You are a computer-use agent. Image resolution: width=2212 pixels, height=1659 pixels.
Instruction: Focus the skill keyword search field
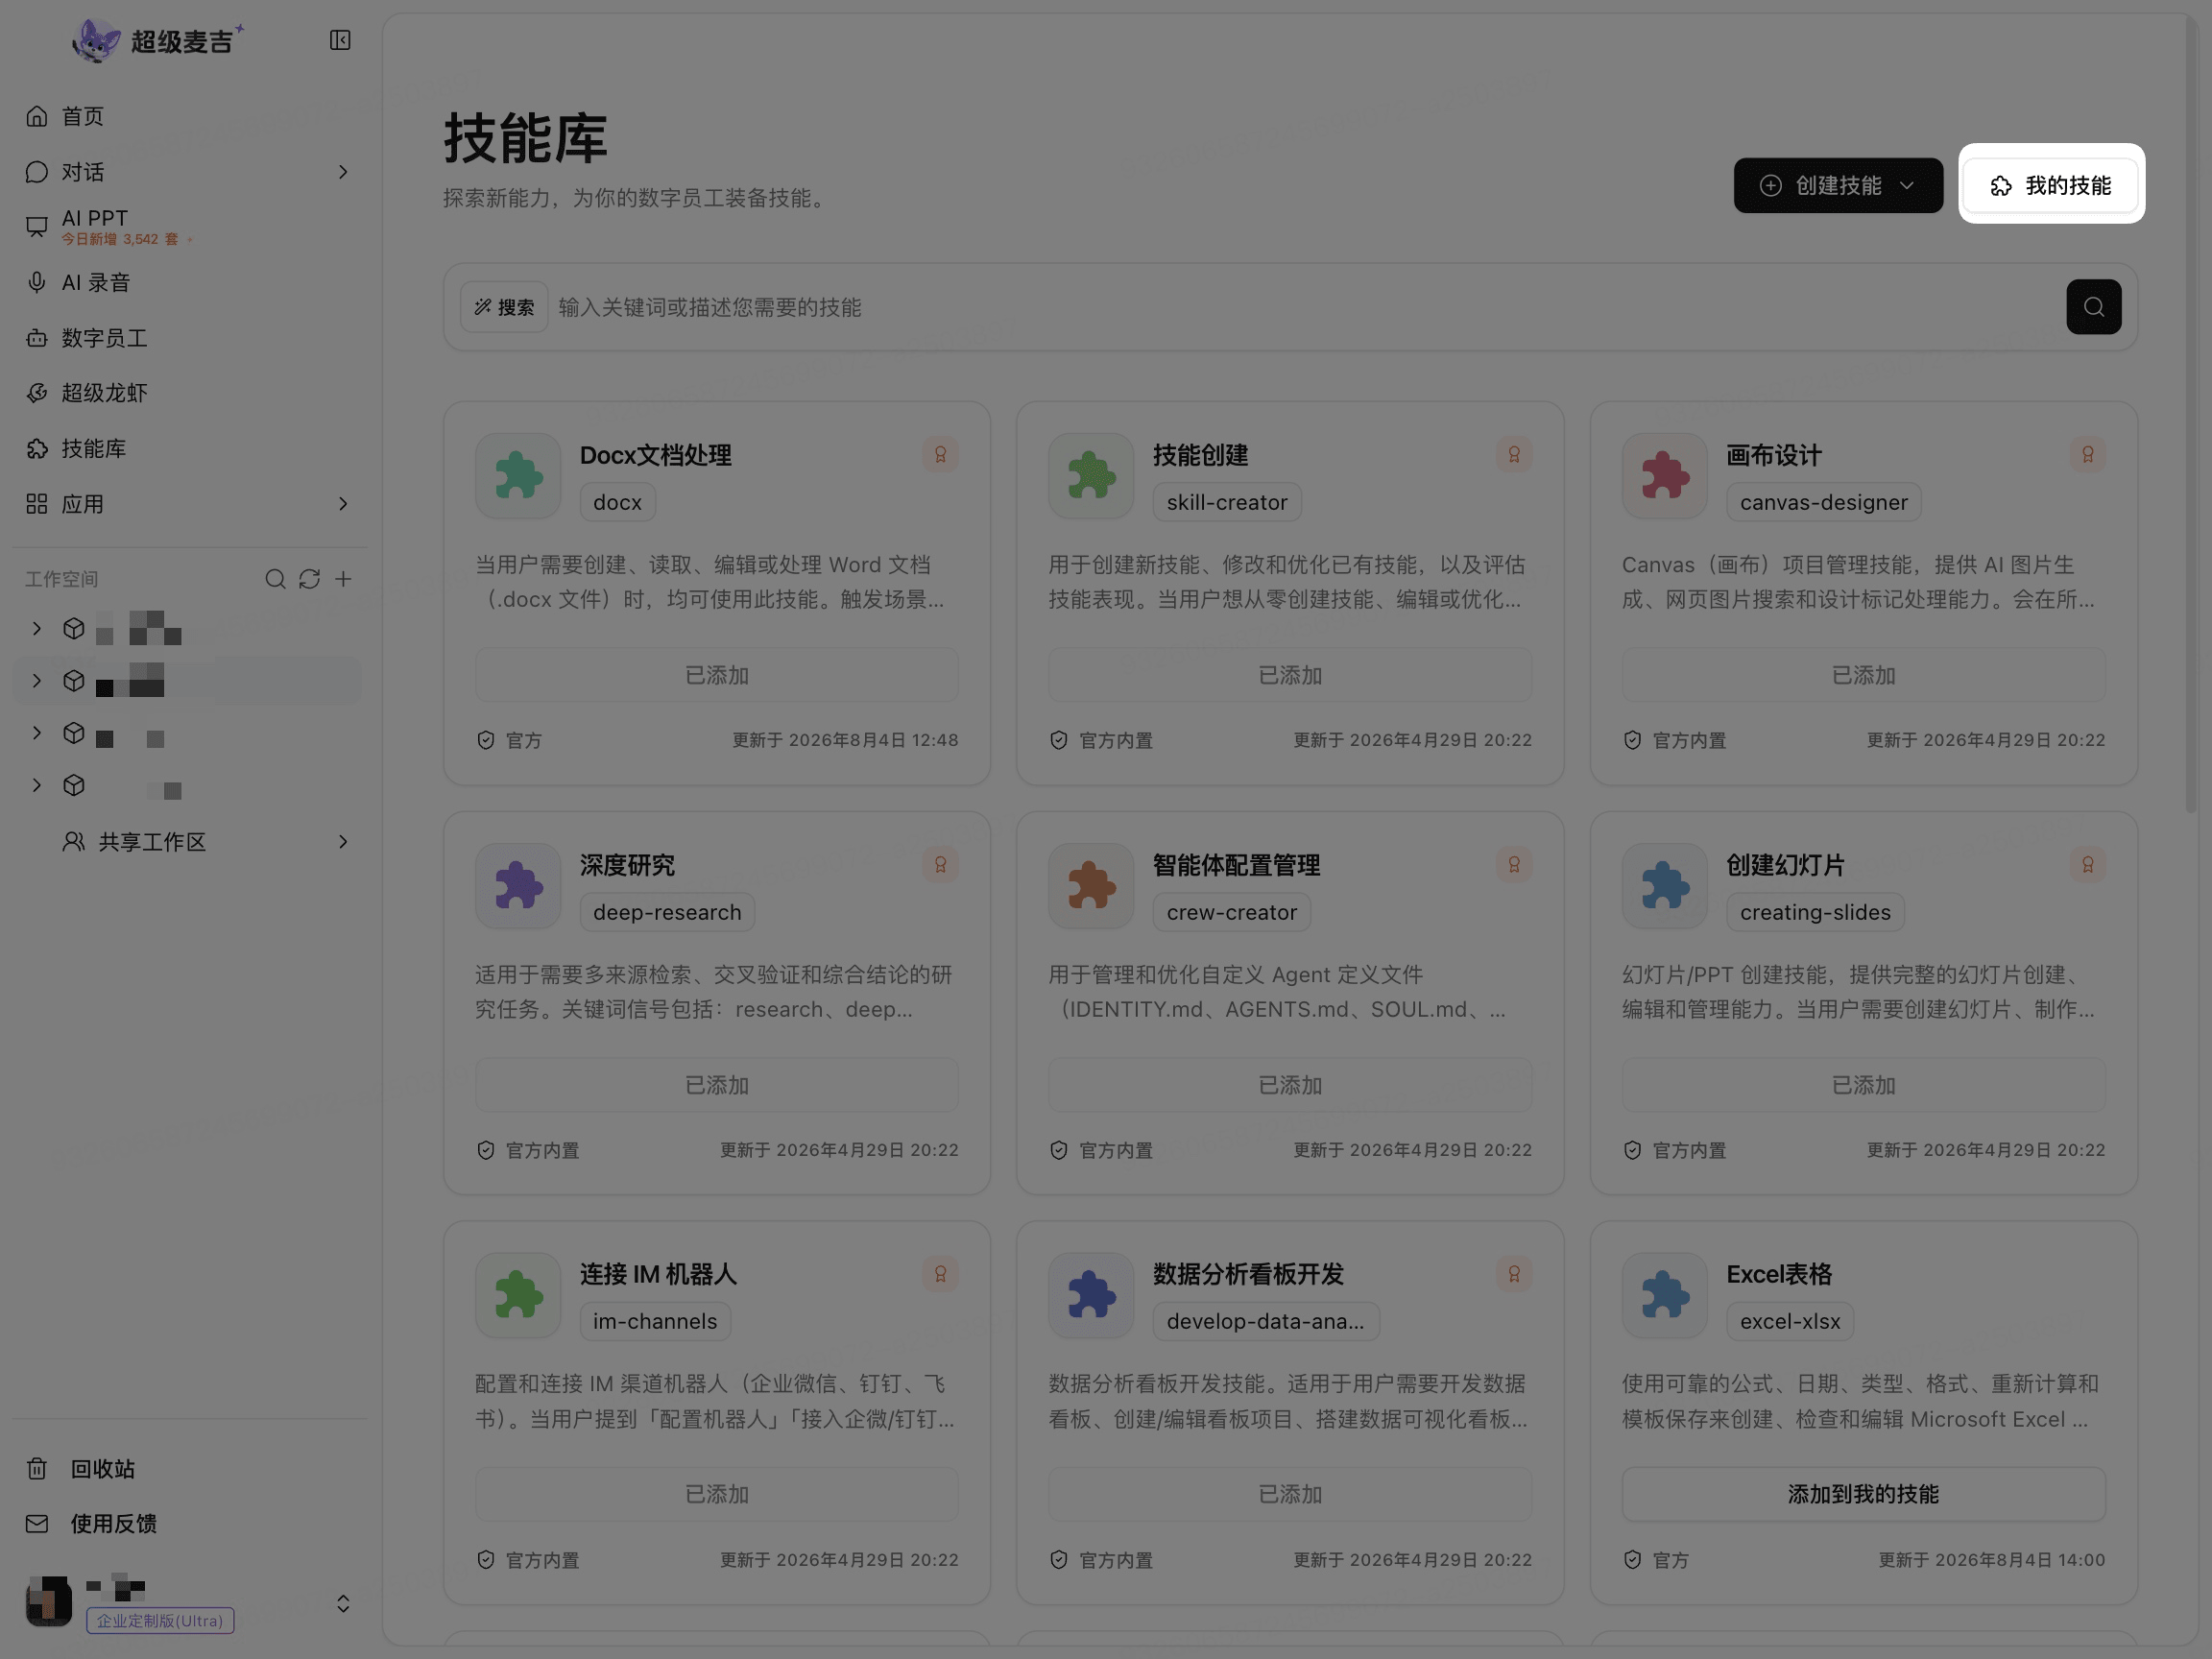1305,307
